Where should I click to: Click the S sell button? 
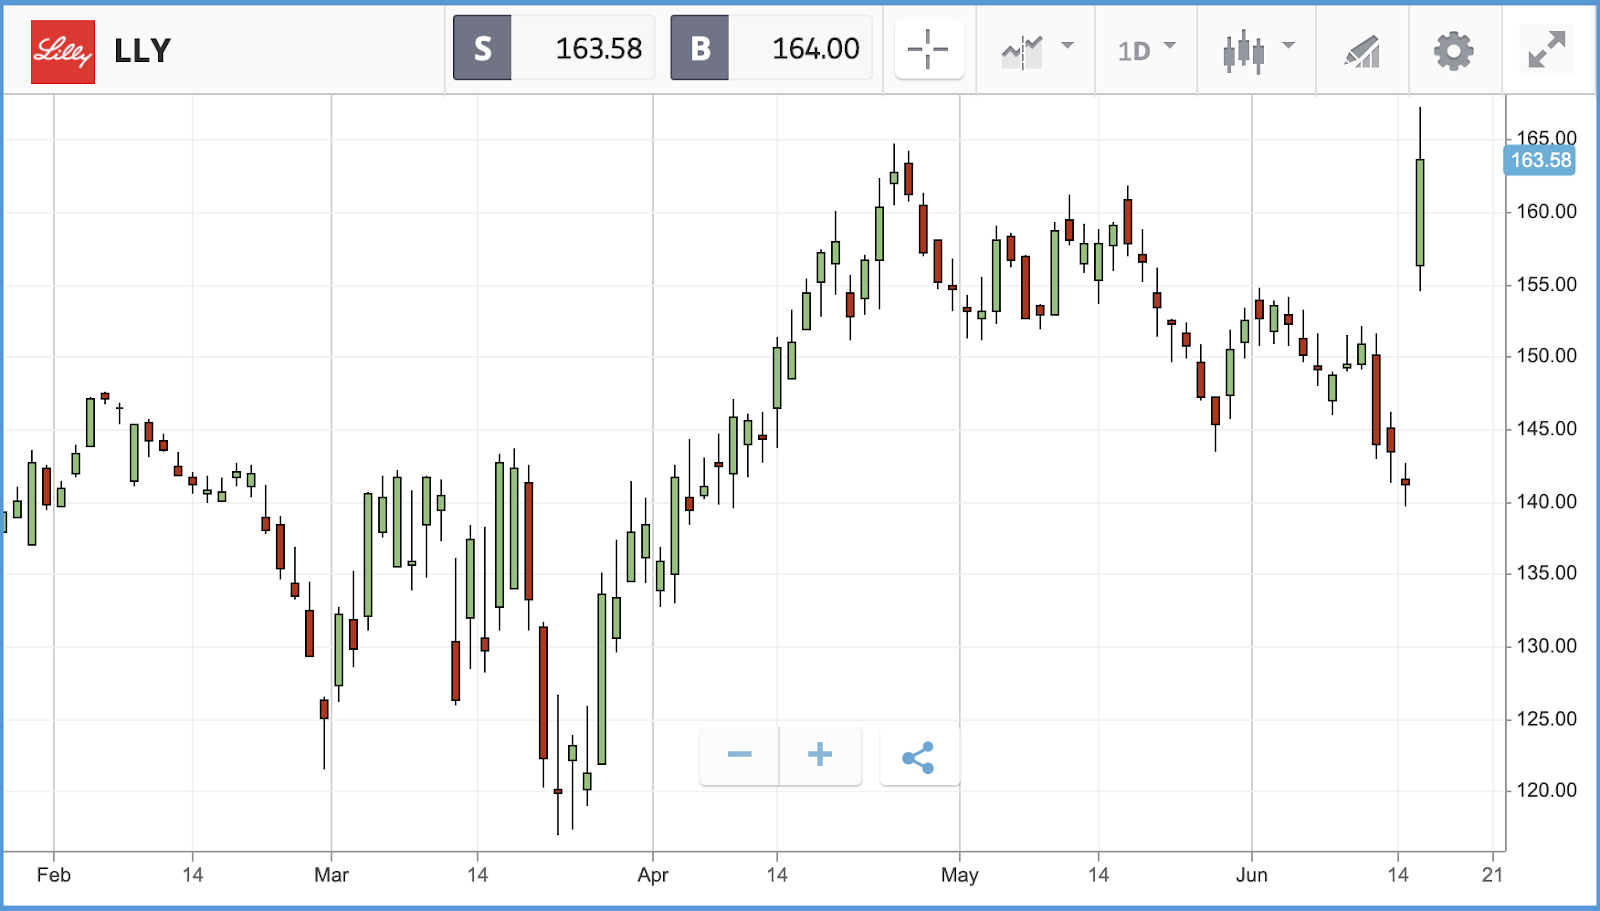(483, 48)
